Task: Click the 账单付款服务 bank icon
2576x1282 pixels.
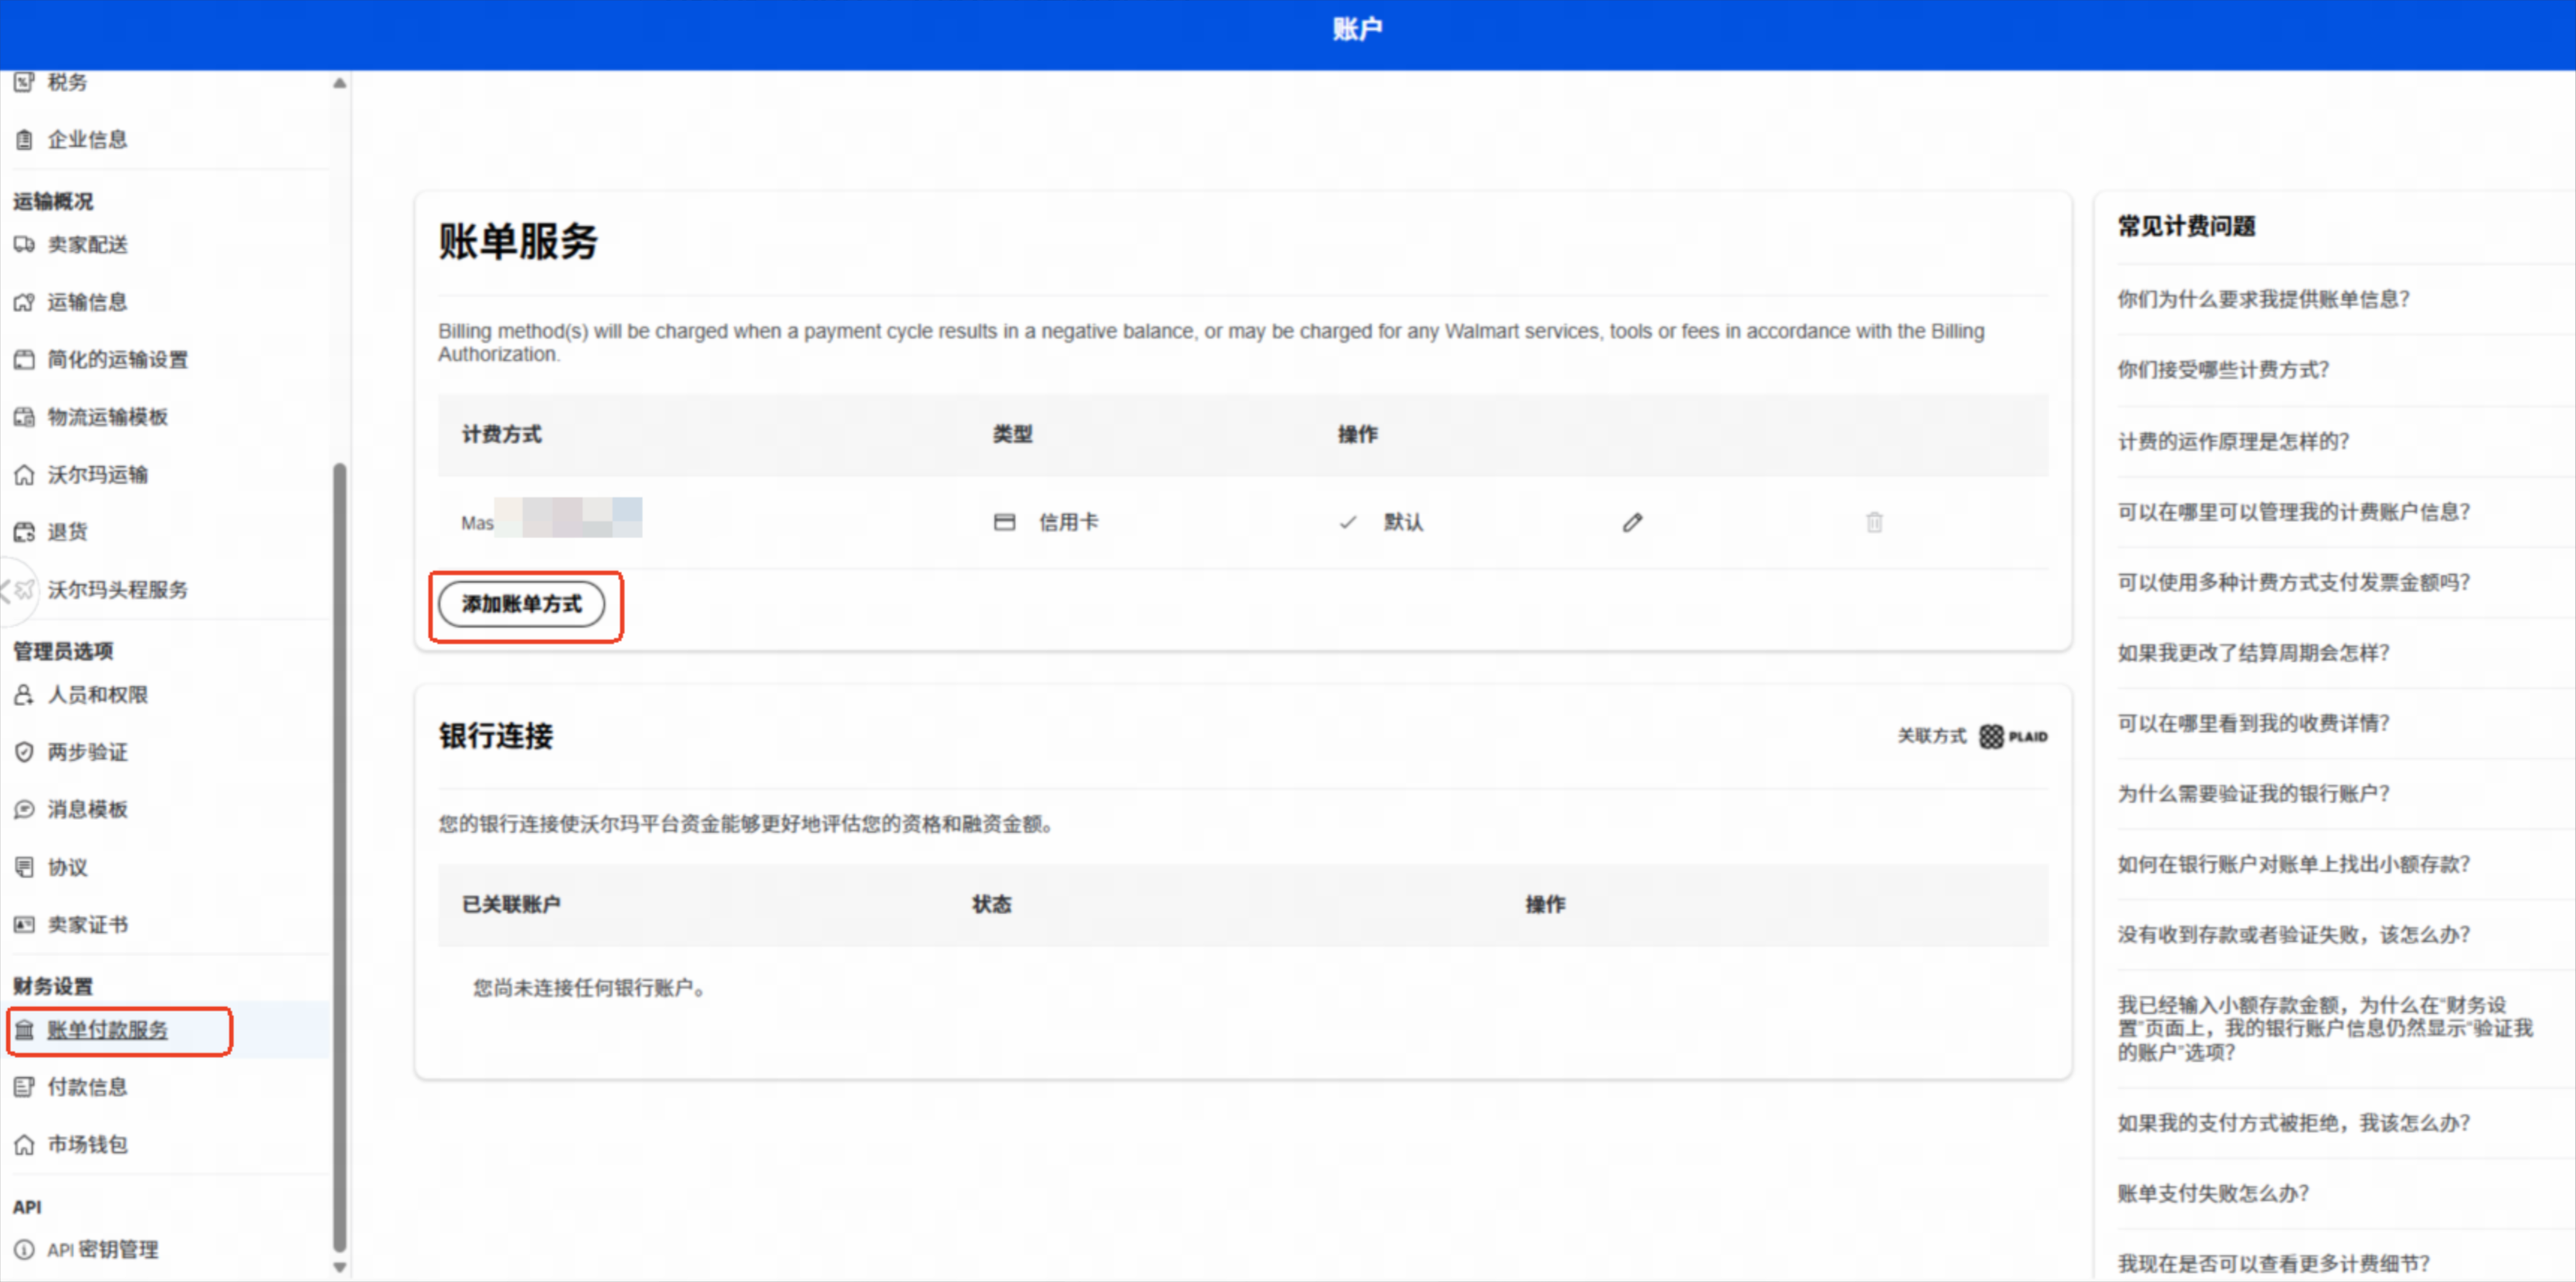Action: (x=24, y=1030)
